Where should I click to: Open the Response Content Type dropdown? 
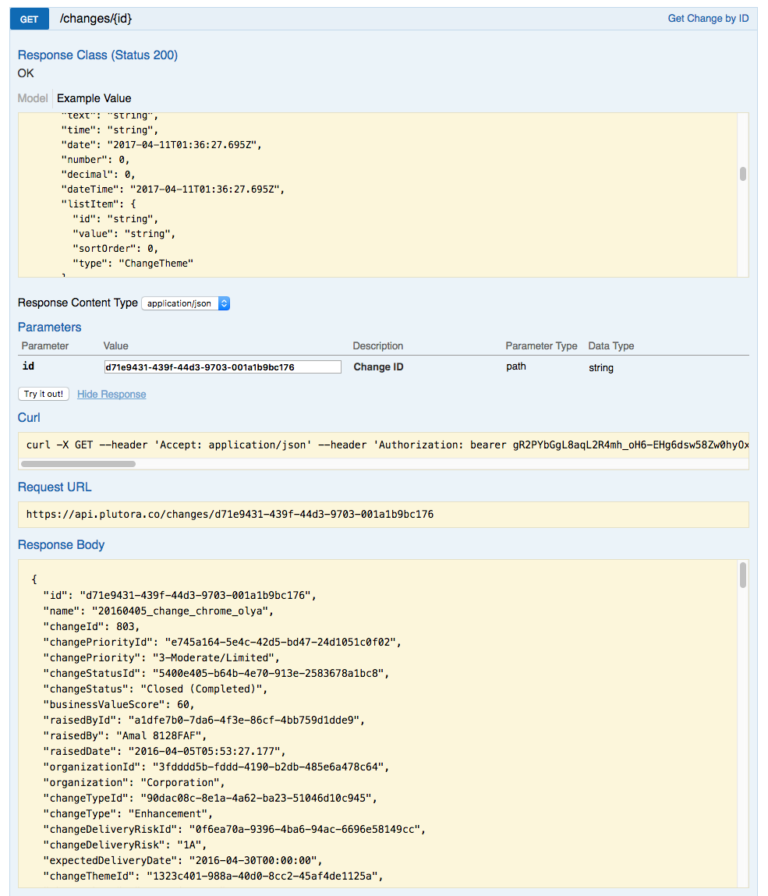point(186,303)
